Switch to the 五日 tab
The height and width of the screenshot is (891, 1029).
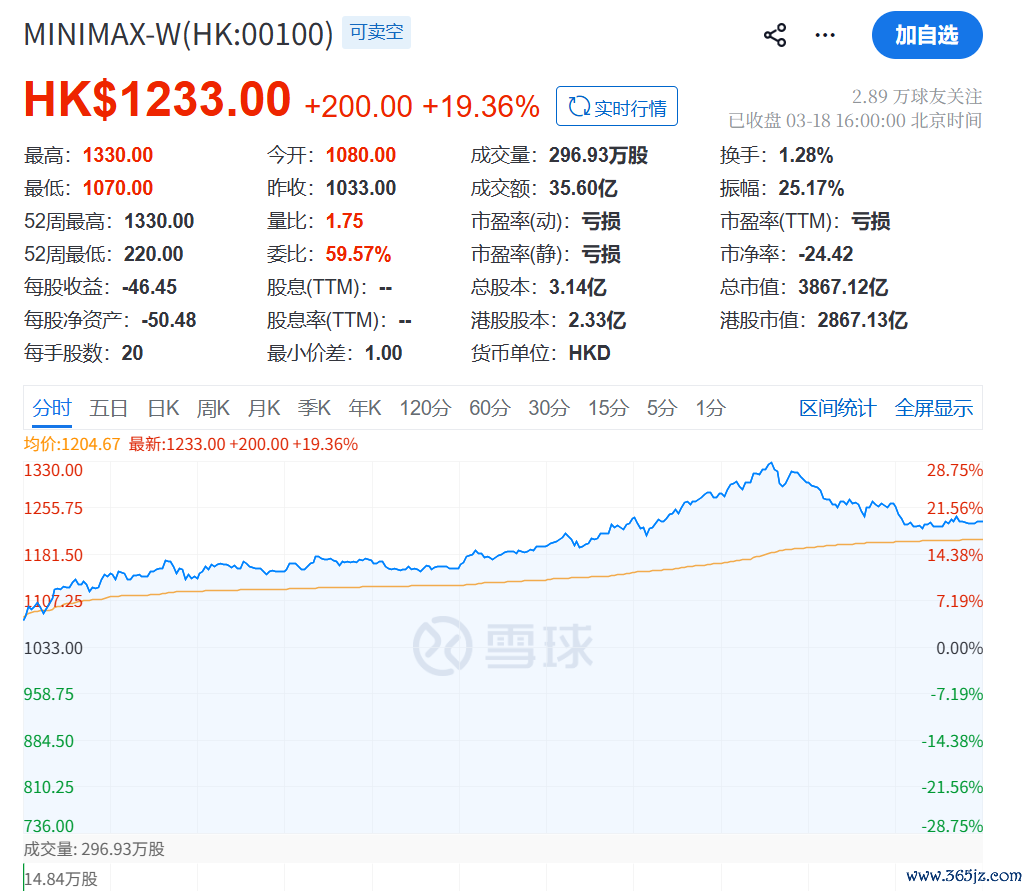pos(108,408)
